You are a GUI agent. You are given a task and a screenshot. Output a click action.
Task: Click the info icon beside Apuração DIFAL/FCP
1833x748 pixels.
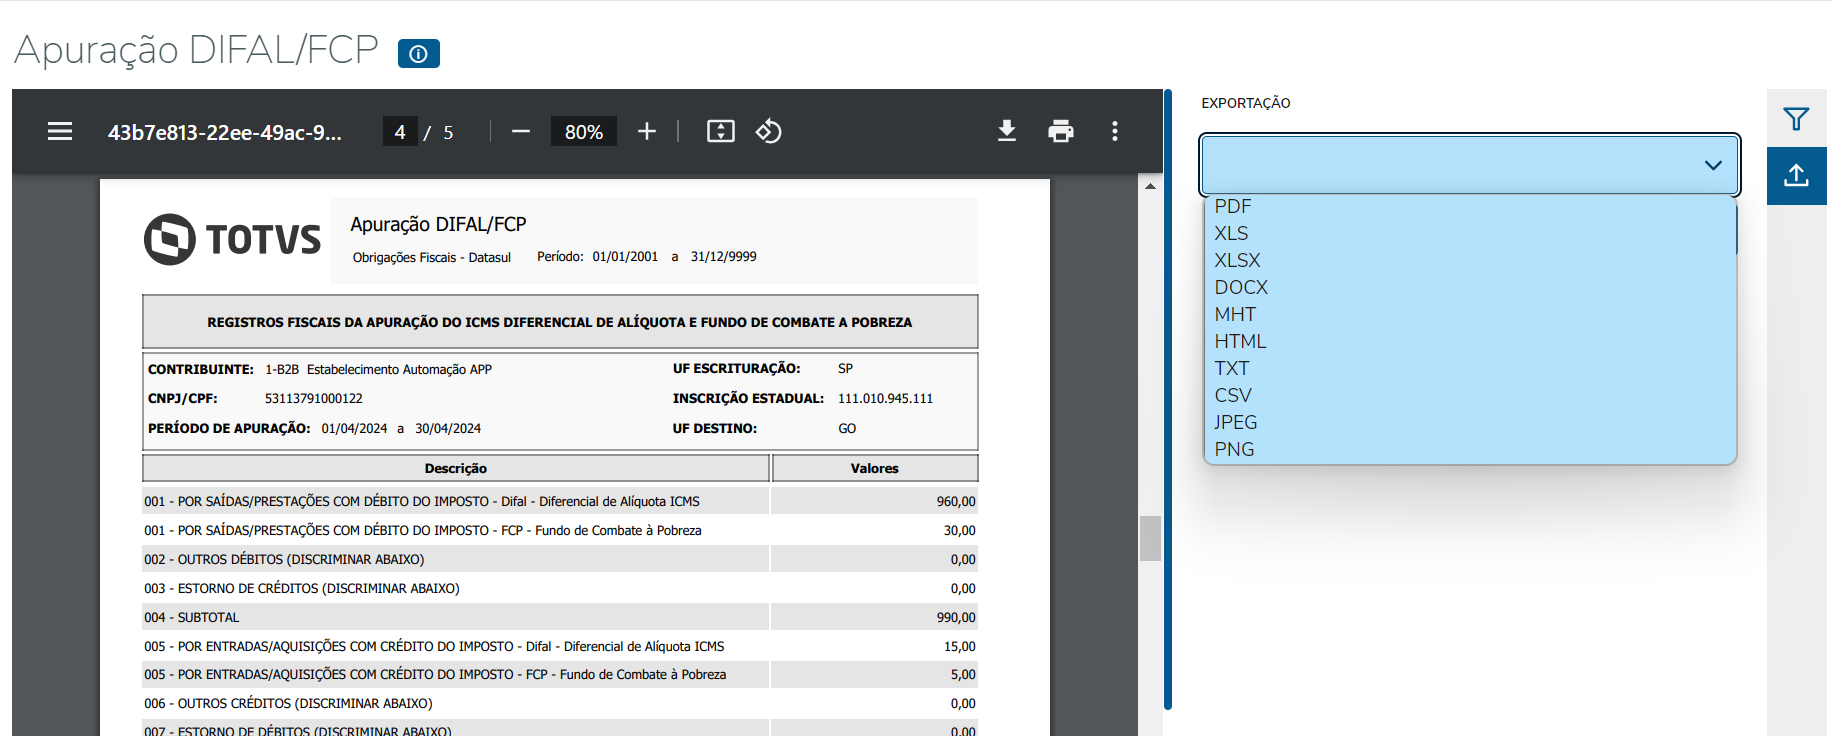pos(419,53)
